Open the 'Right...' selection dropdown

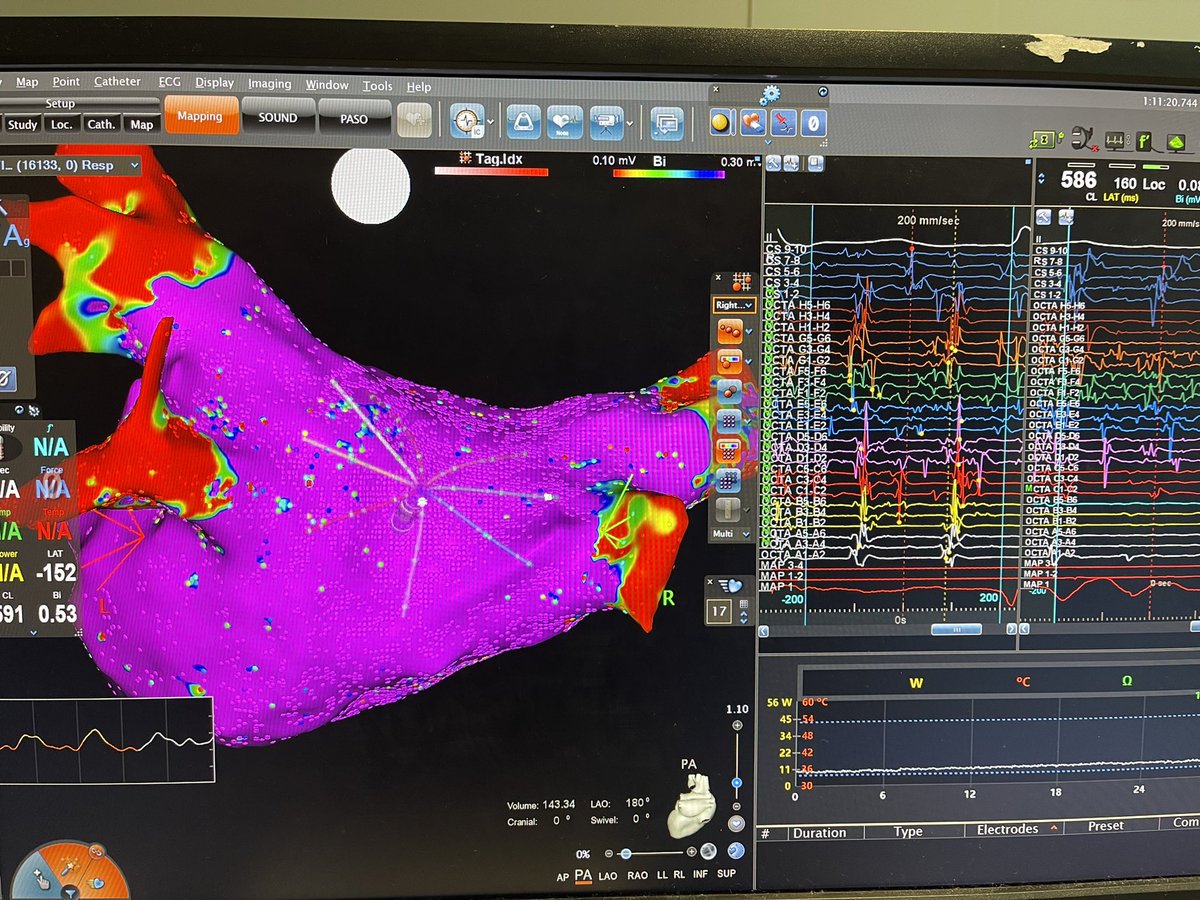(734, 305)
